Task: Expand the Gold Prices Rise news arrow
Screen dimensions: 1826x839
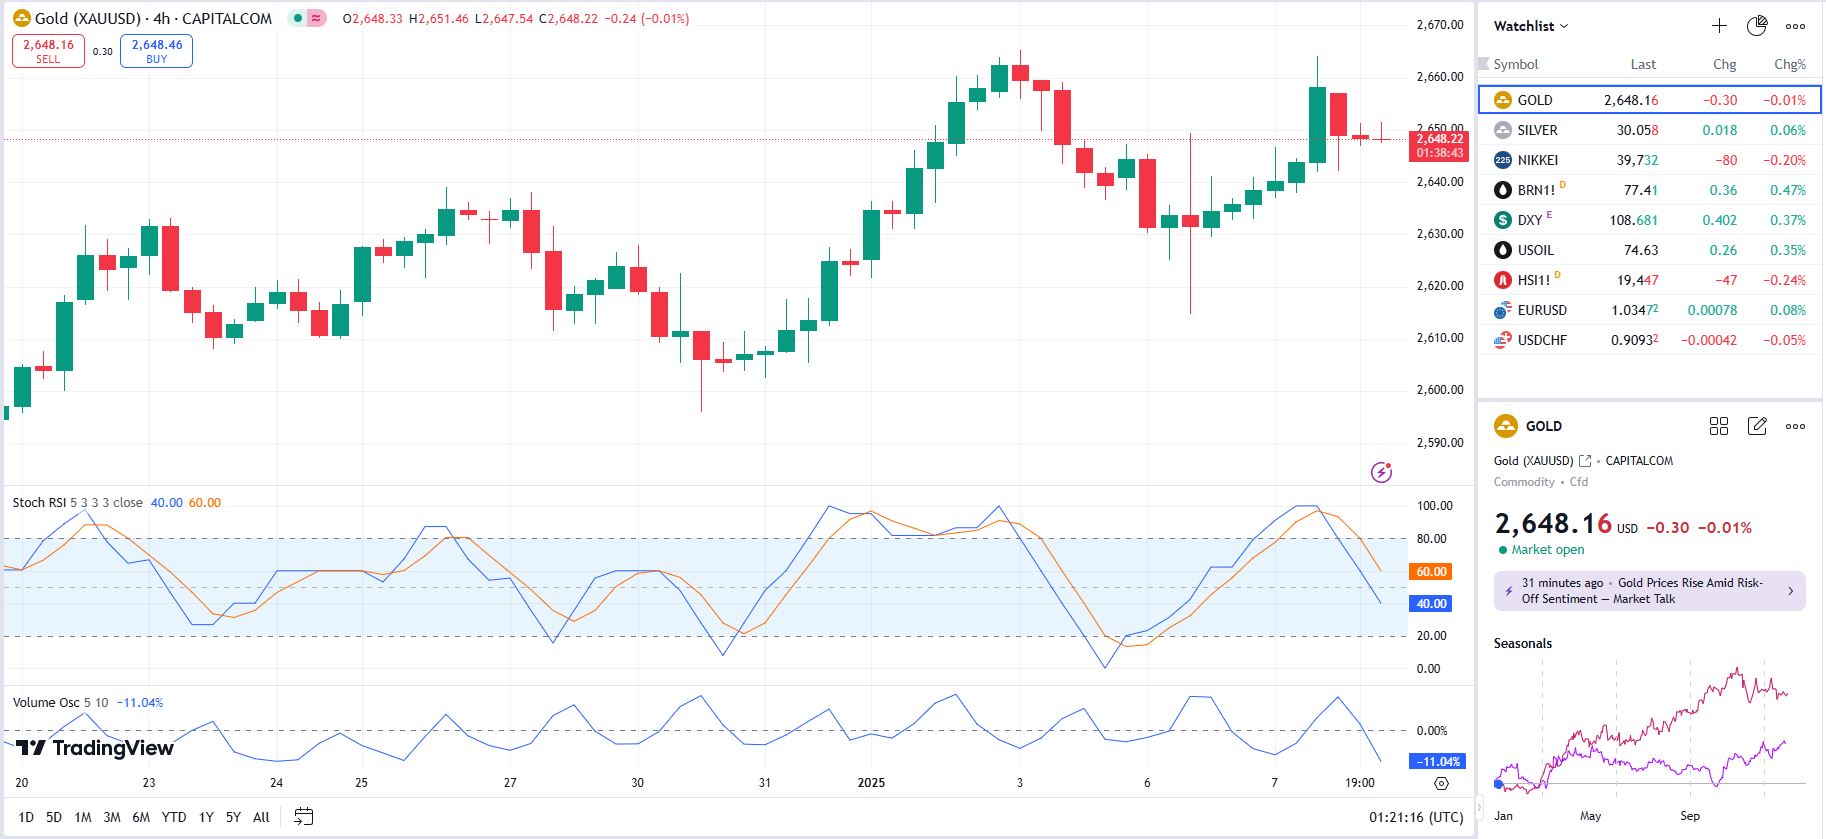Action: [1790, 591]
